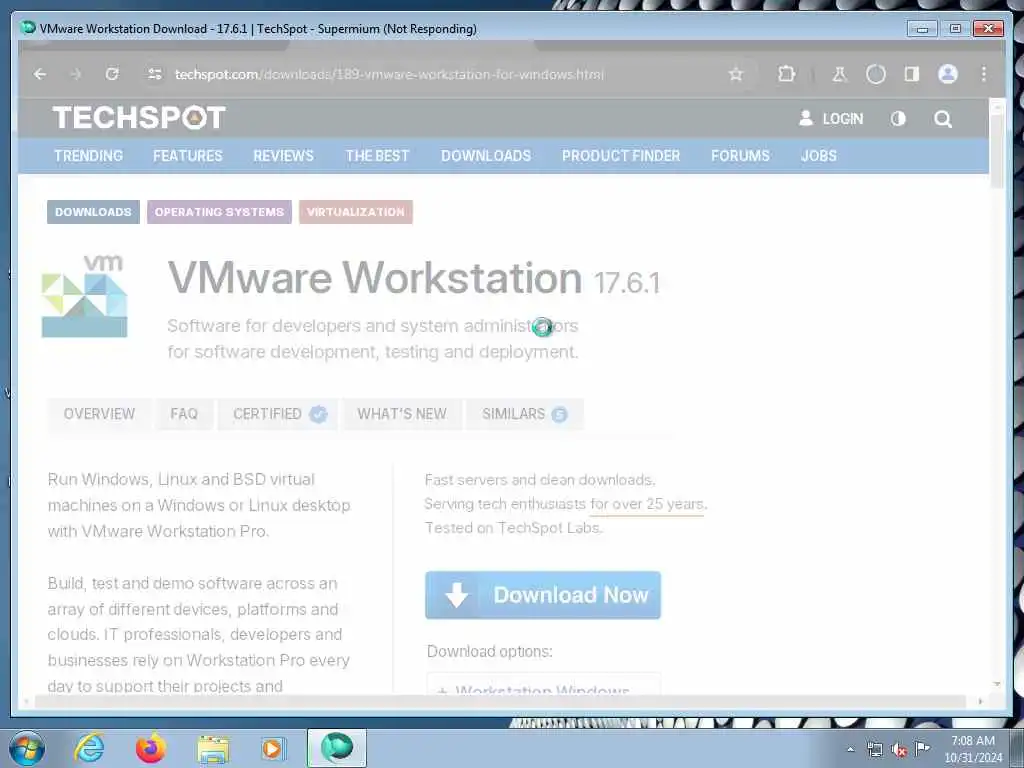Open Windows Explorer from the taskbar

click(x=213, y=749)
